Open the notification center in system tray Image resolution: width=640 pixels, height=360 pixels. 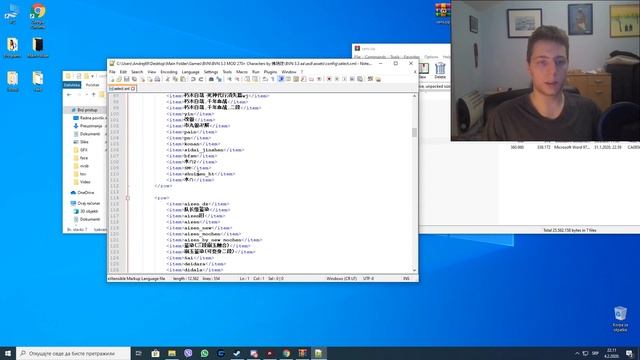pos(629,353)
